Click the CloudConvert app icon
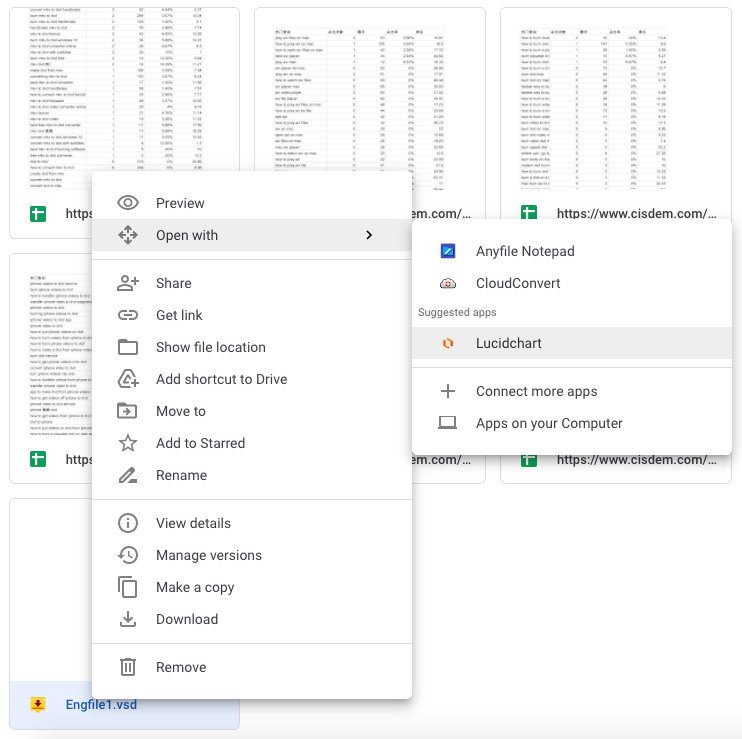Viewport: 742px width, 739px height. point(448,283)
